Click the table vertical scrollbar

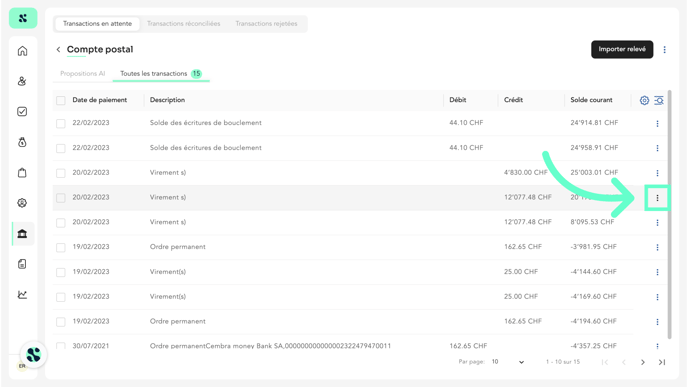(x=670, y=214)
